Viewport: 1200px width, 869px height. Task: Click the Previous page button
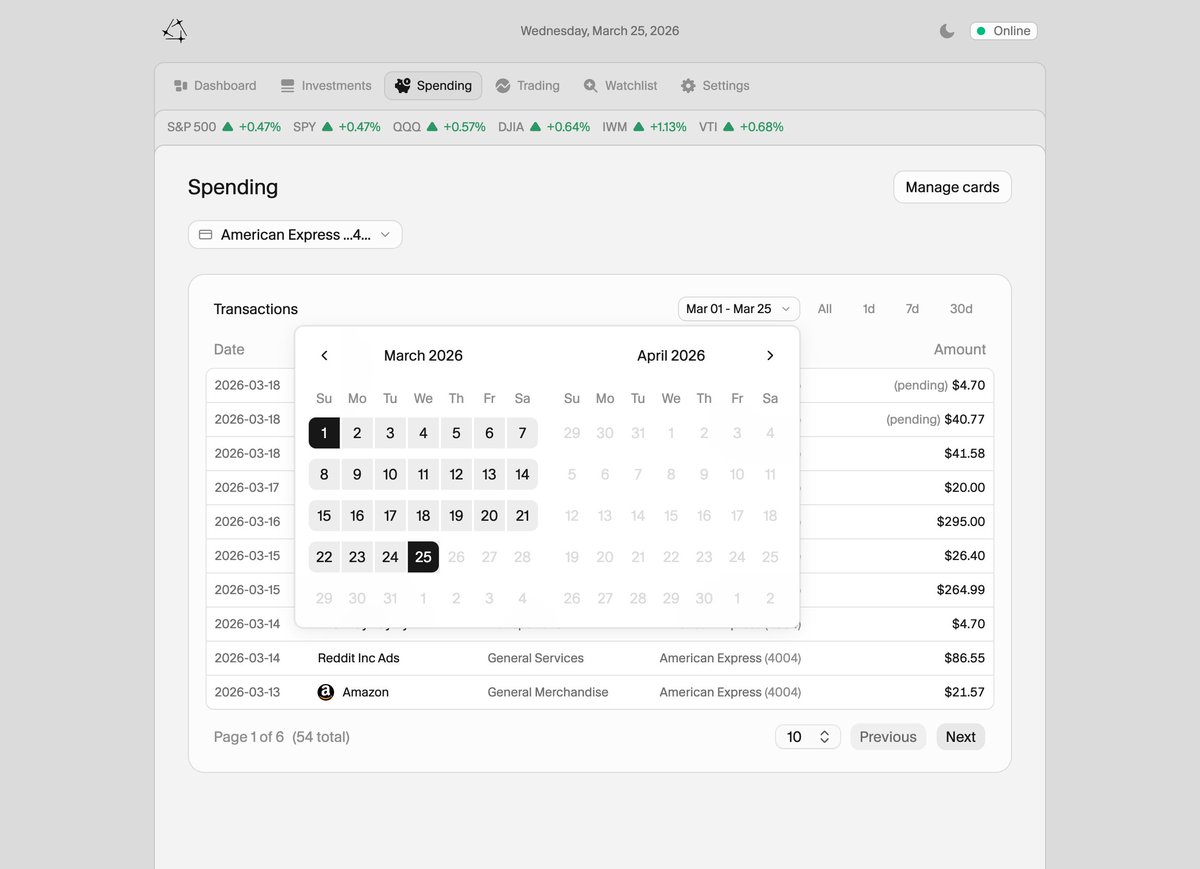[x=888, y=737]
